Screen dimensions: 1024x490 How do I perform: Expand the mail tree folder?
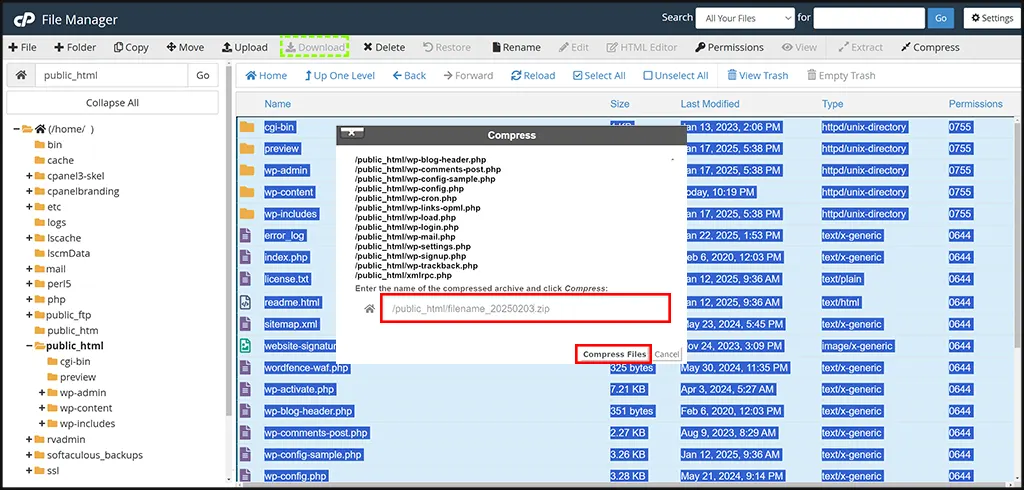(x=29, y=269)
